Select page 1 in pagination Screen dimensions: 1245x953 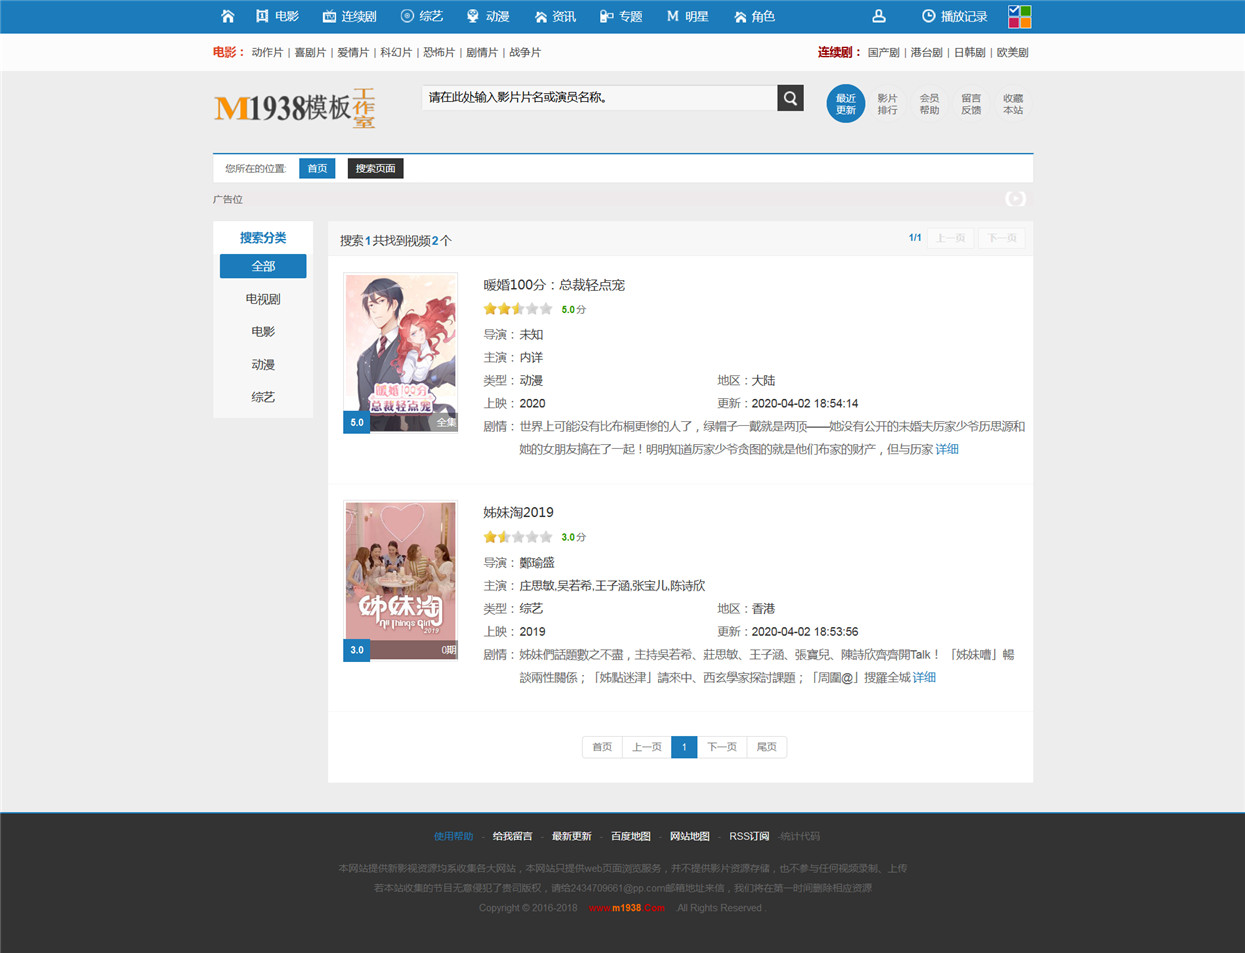point(684,747)
